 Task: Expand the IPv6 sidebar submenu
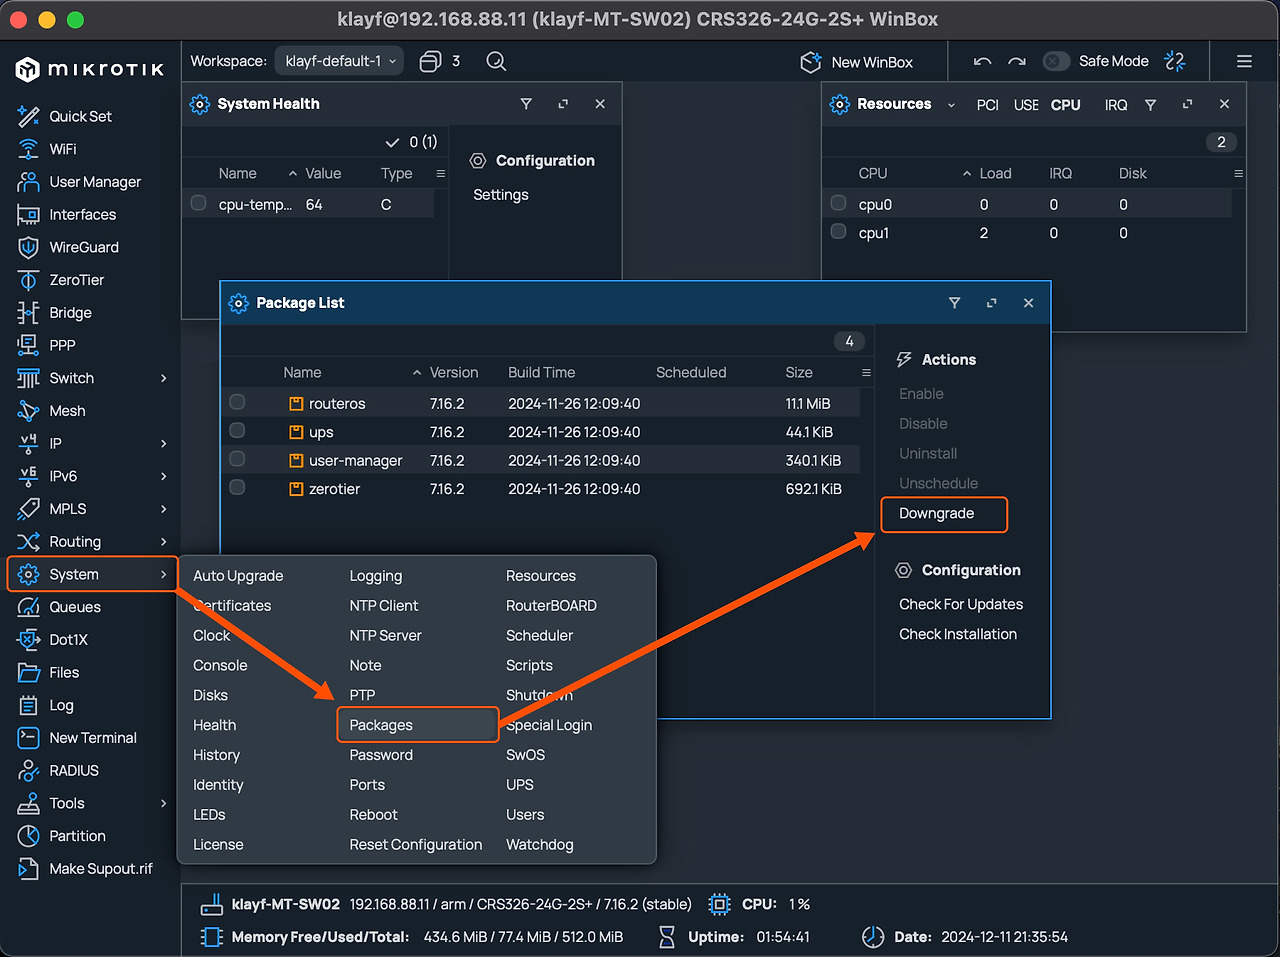click(163, 476)
